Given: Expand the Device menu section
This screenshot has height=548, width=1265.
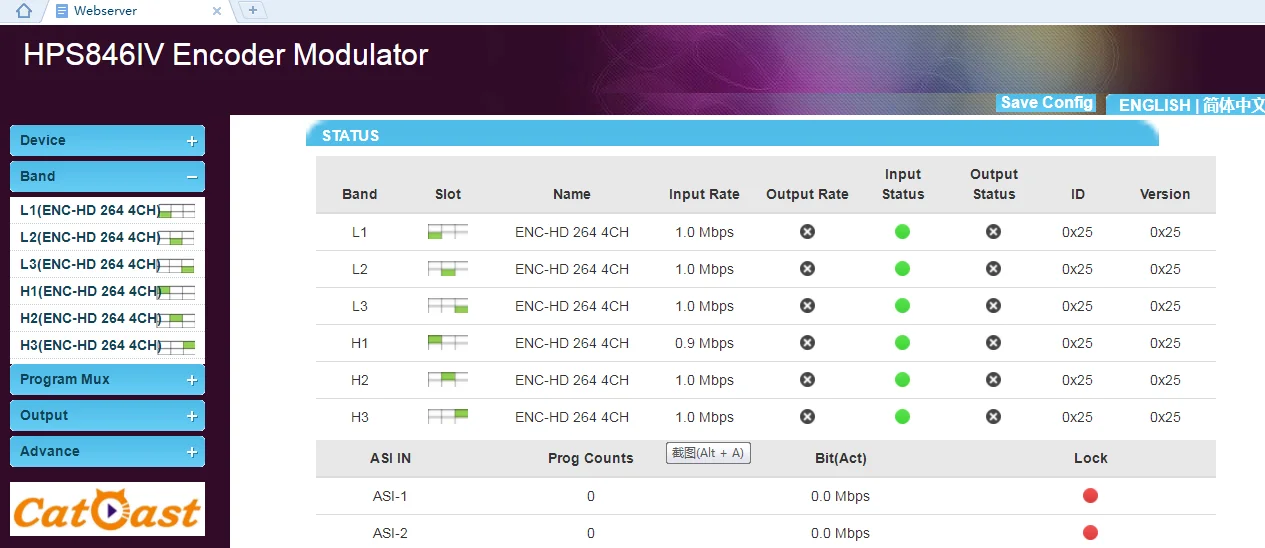Looking at the screenshot, I should [x=192, y=141].
